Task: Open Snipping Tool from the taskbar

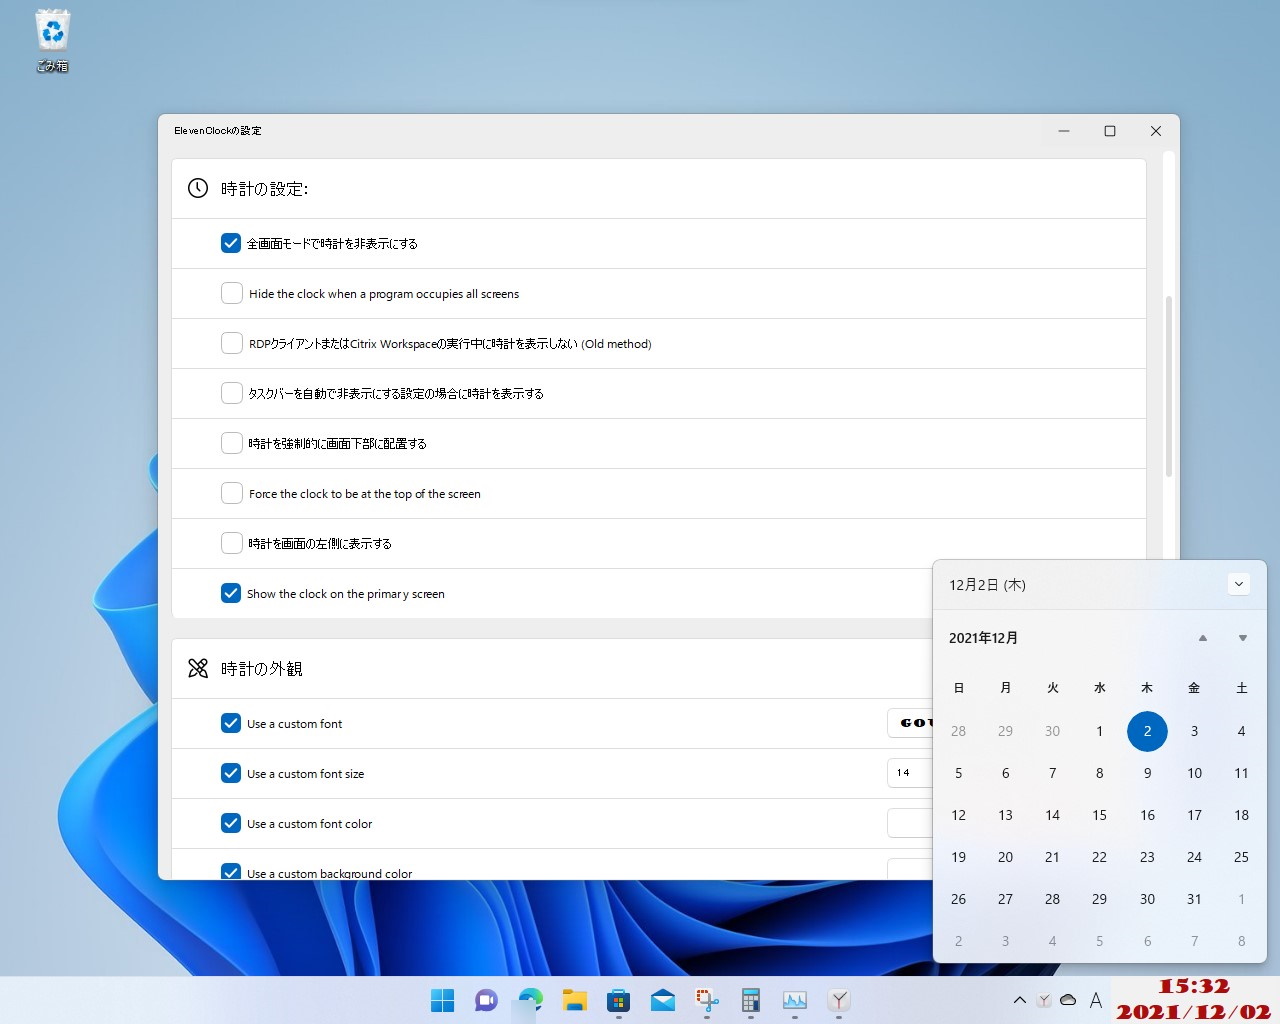Action: [706, 1000]
